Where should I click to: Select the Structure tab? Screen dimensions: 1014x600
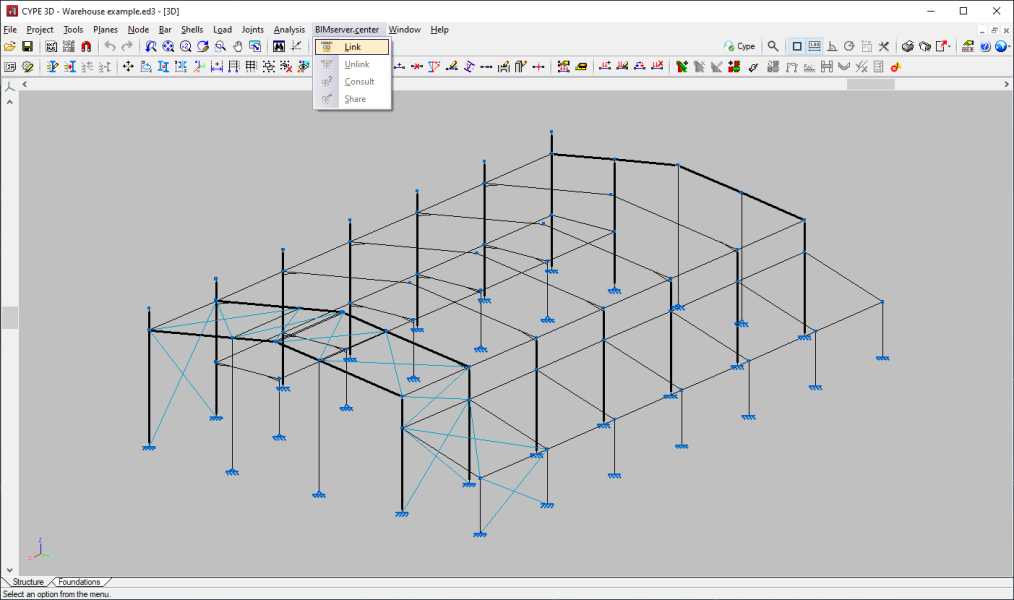(28, 582)
